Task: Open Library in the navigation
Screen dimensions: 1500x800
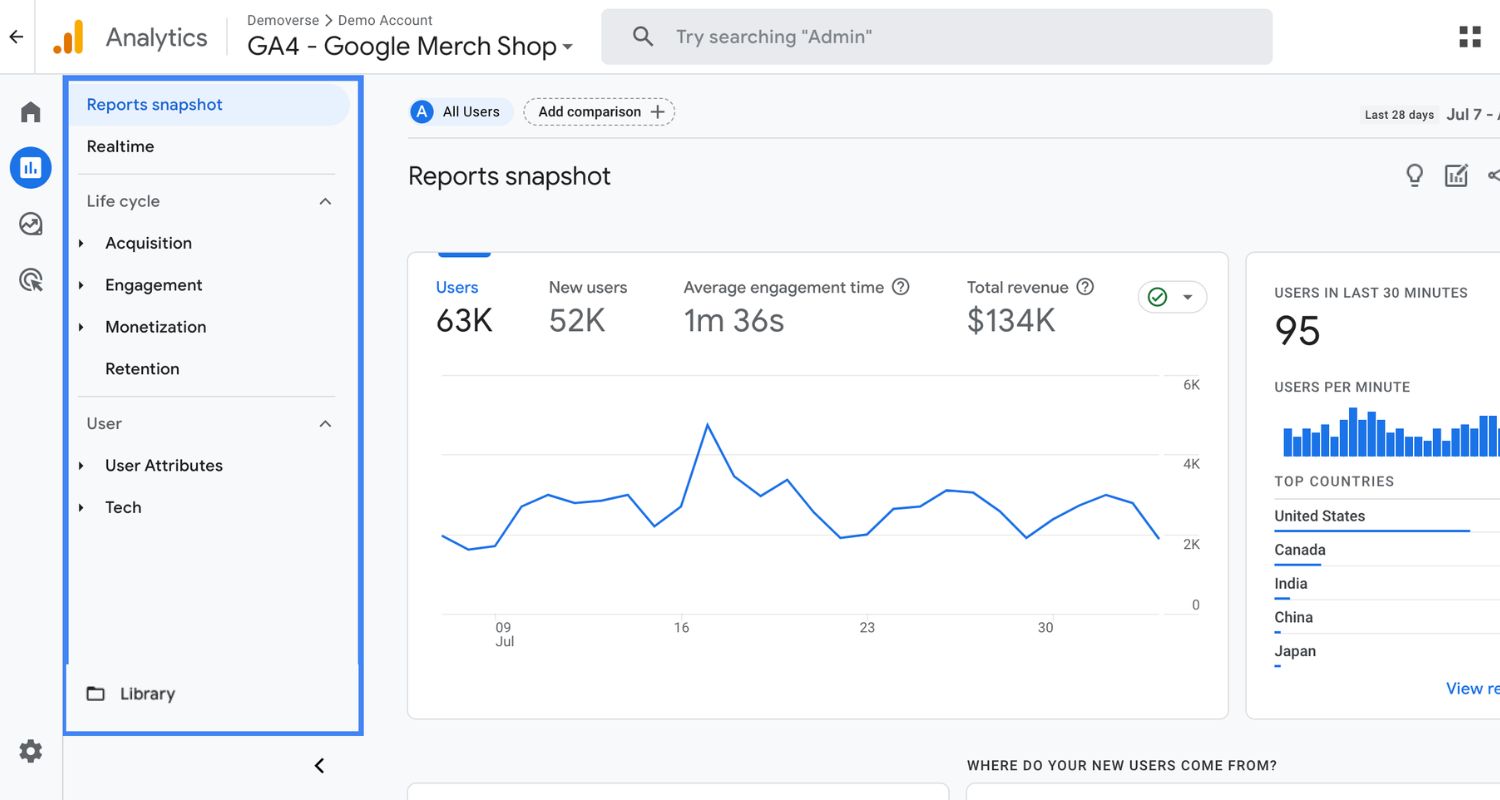Action: (147, 694)
